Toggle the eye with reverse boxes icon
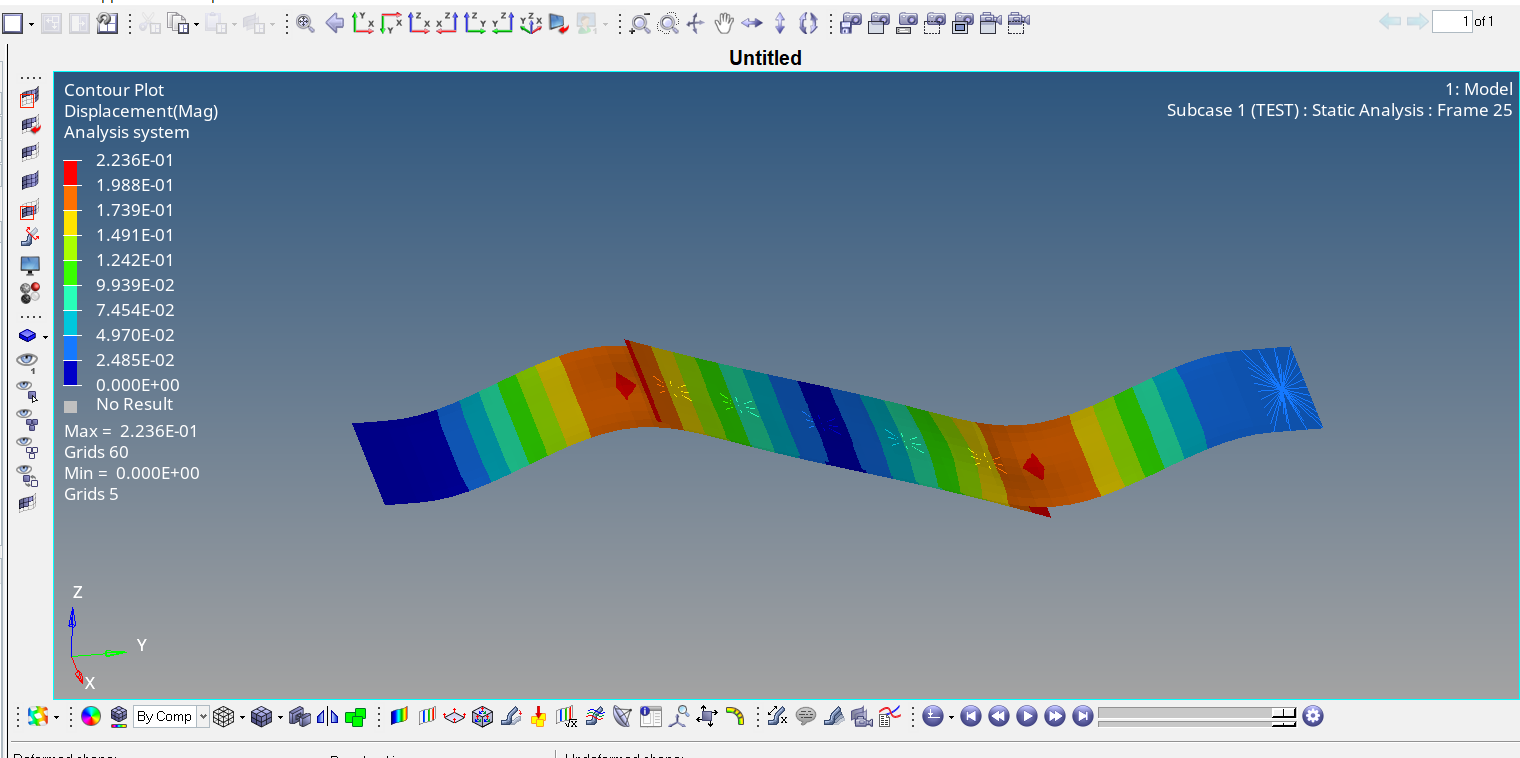 (x=27, y=475)
